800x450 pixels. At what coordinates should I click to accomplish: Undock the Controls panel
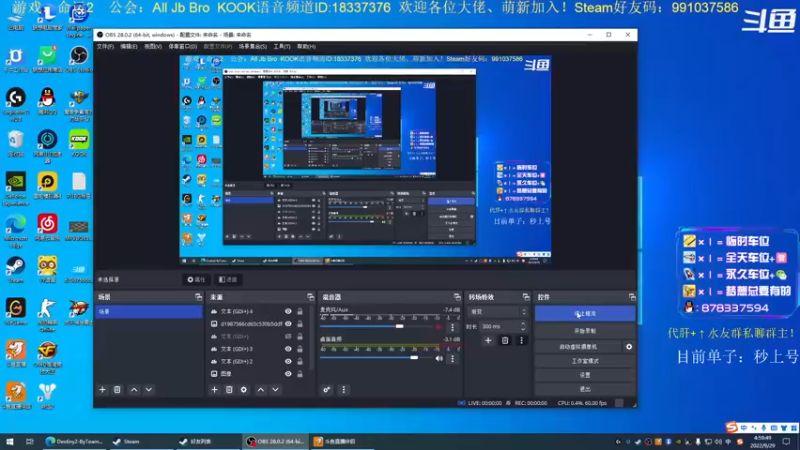(632, 297)
